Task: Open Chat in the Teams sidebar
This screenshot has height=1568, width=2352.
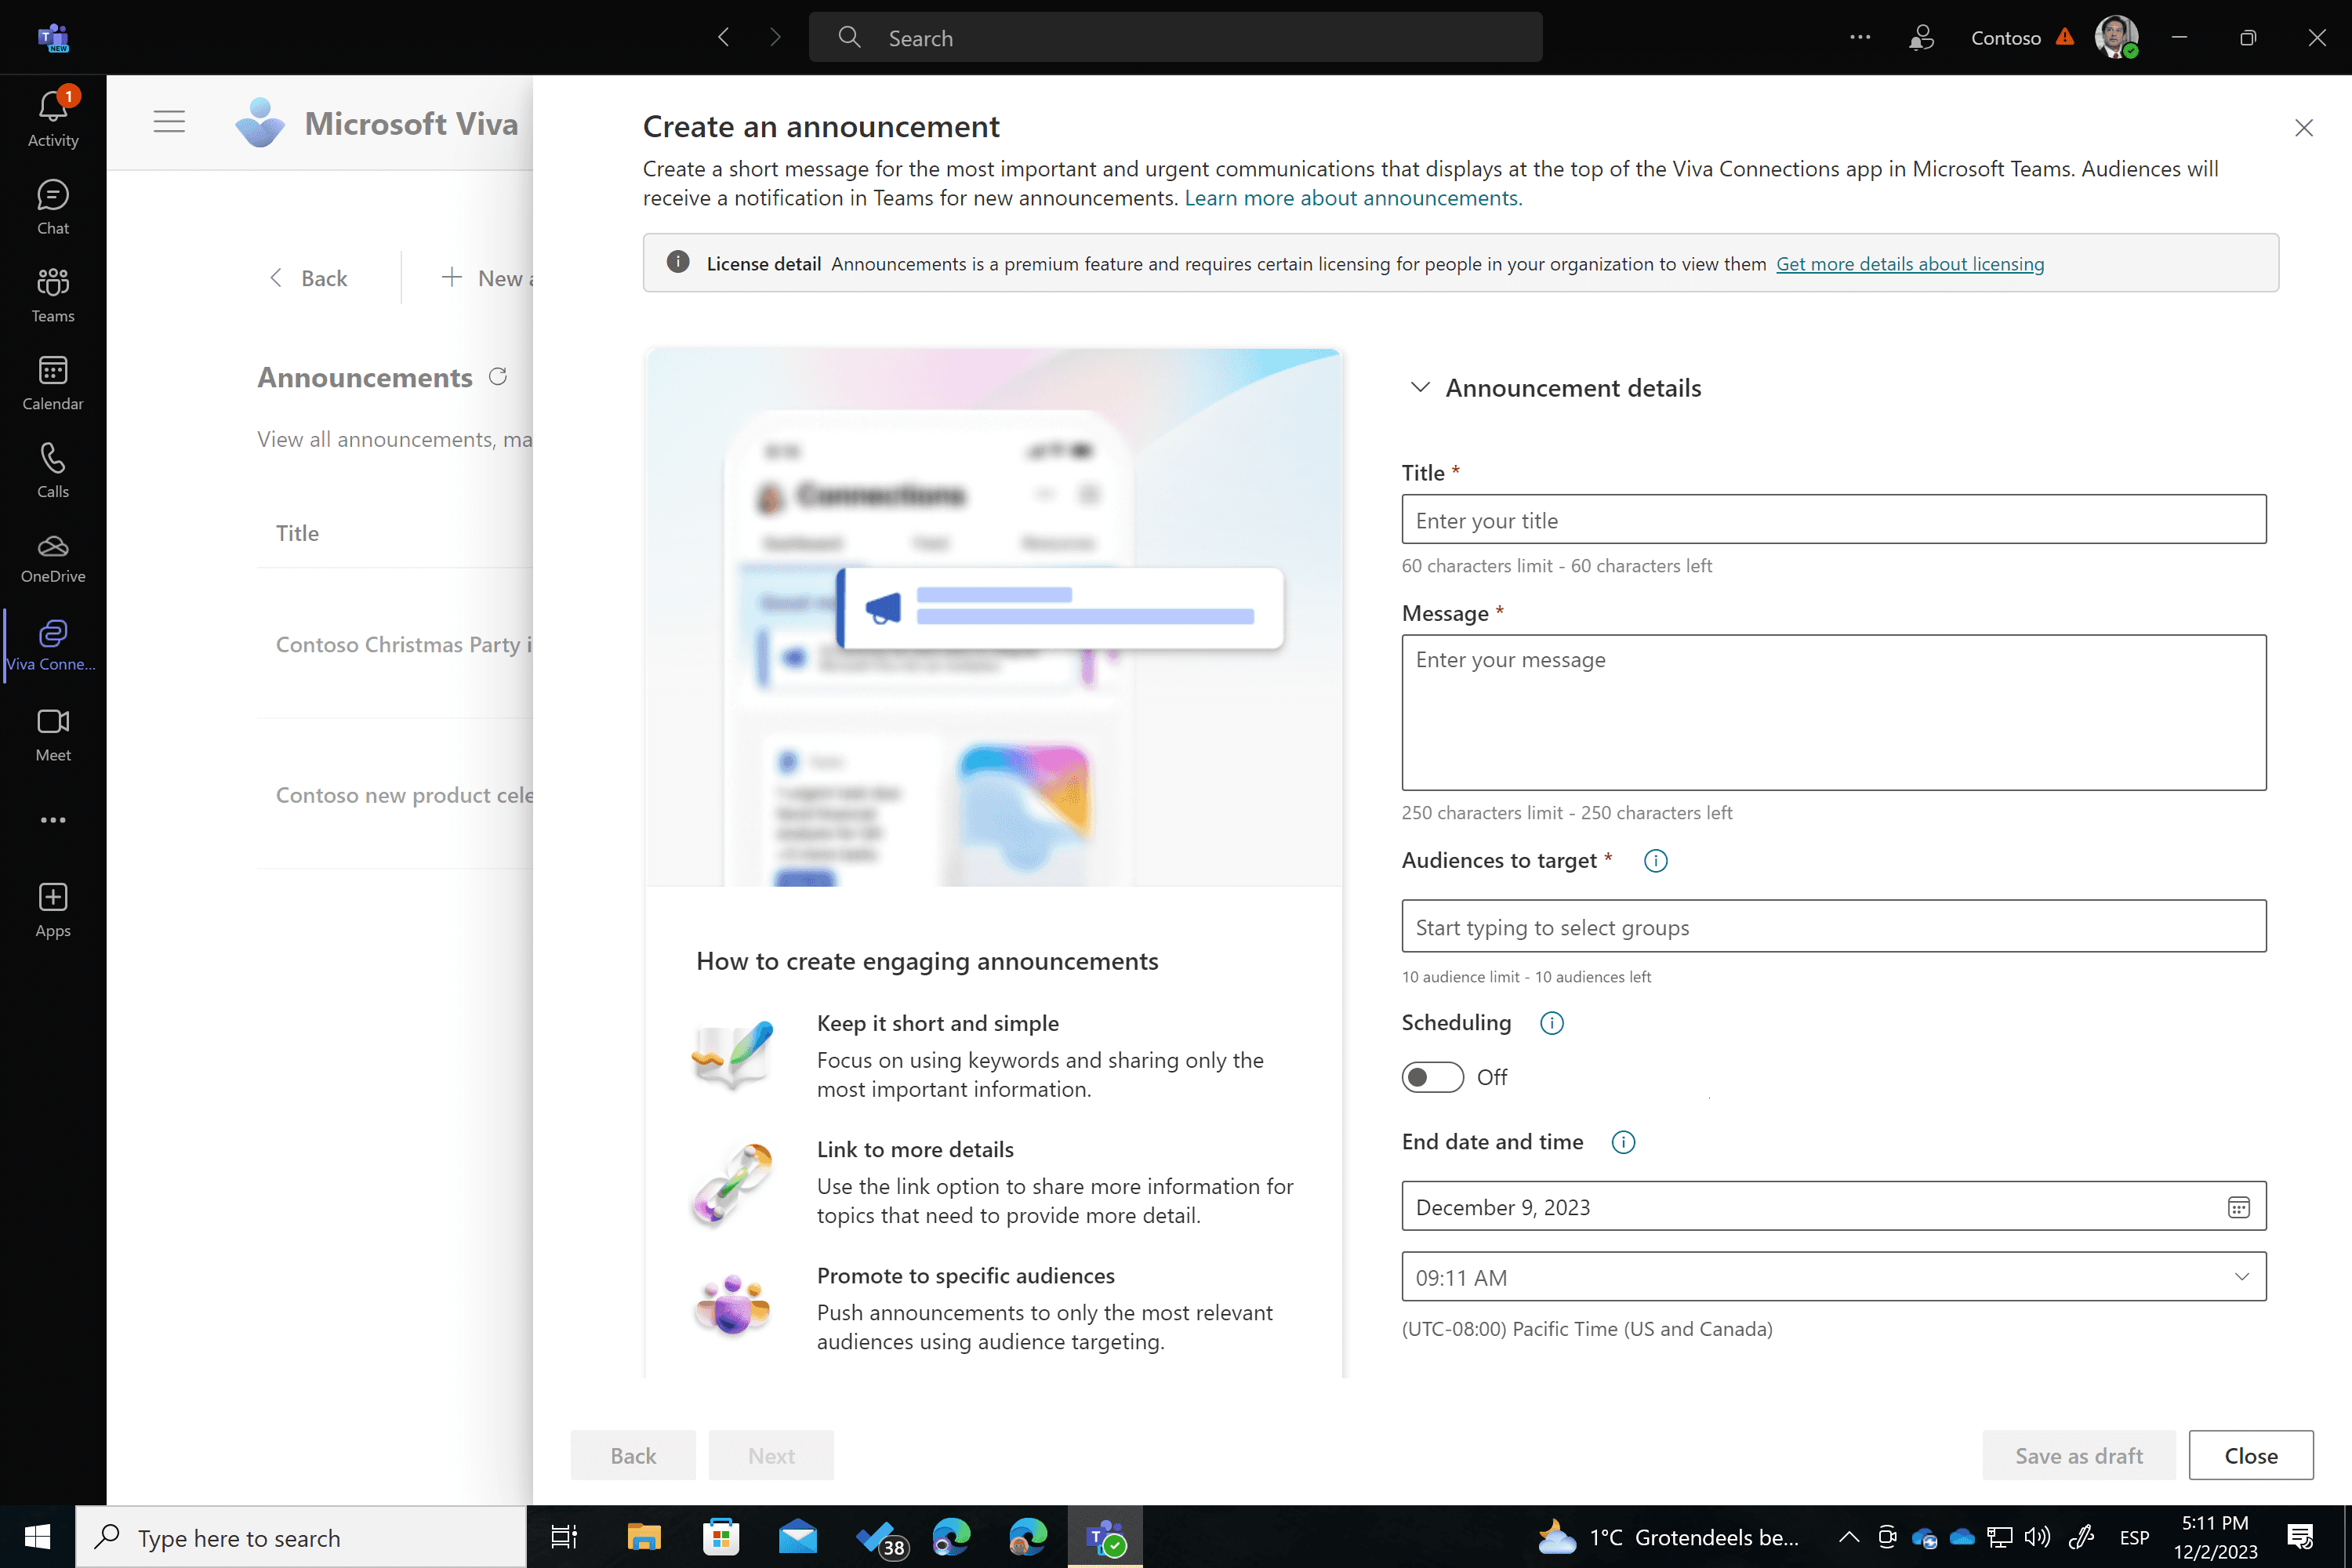Action: (53, 207)
